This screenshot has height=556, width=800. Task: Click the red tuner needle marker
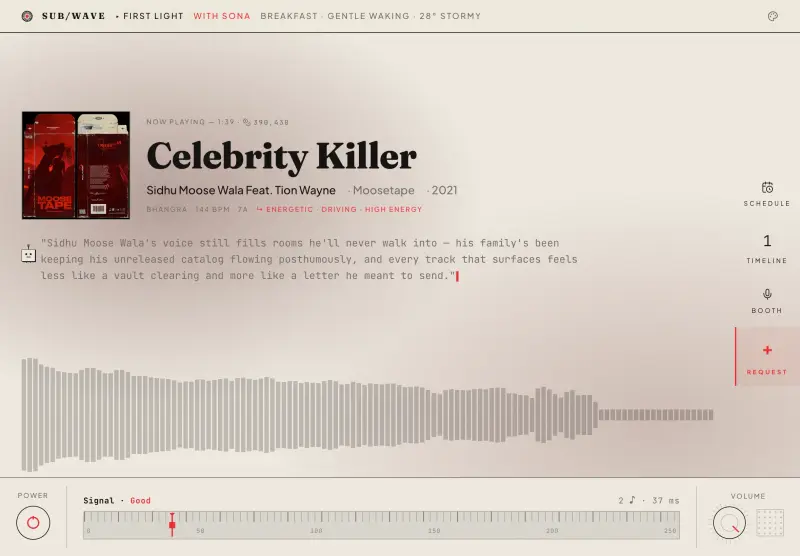(172, 524)
